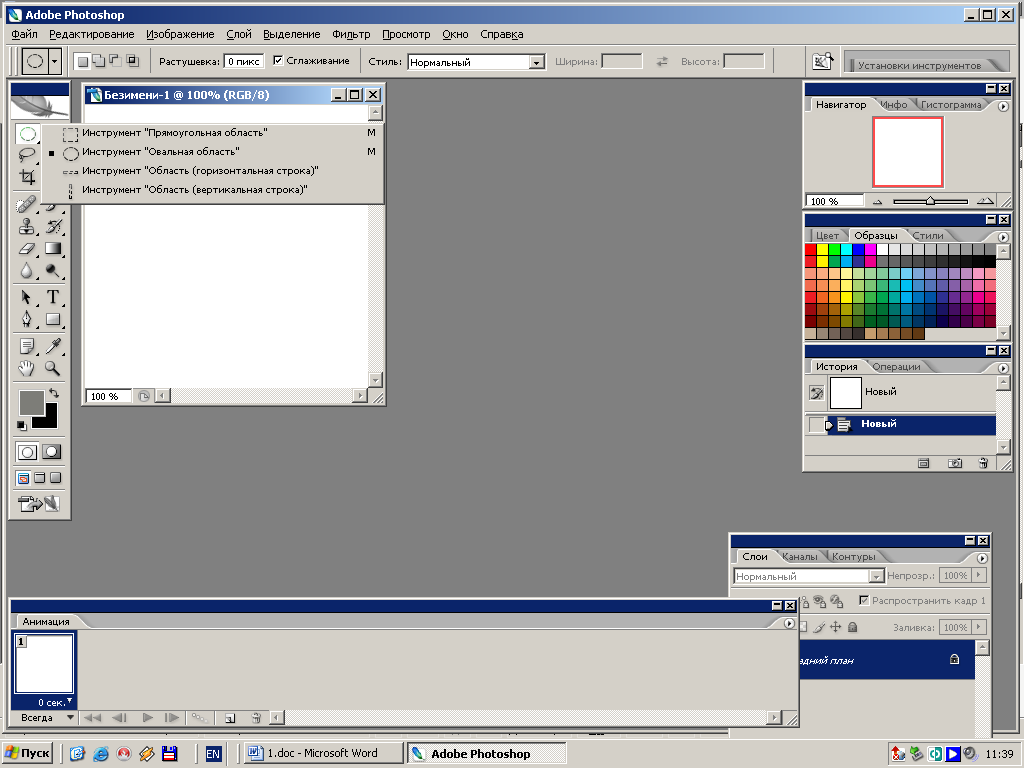Image resolution: width=1024 pixels, height=768 pixels.
Task: Choose Прямоугольная область tool from flyout
Action: click(x=213, y=133)
